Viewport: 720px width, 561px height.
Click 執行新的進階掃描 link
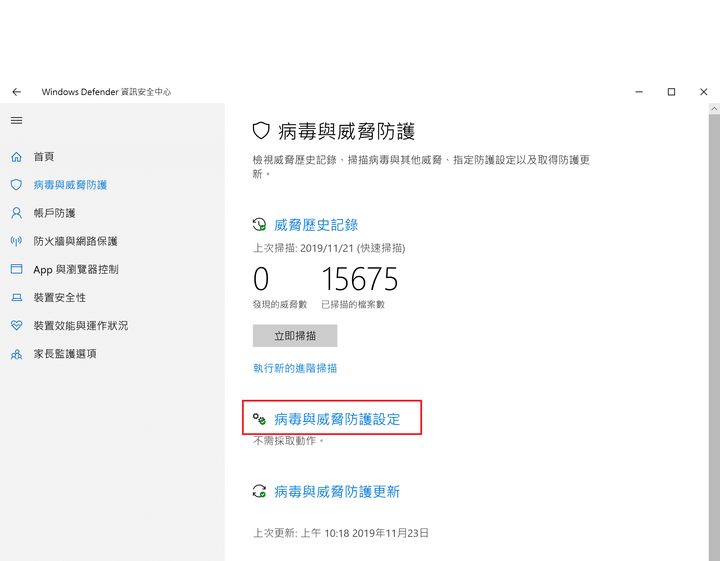click(x=295, y=368)
